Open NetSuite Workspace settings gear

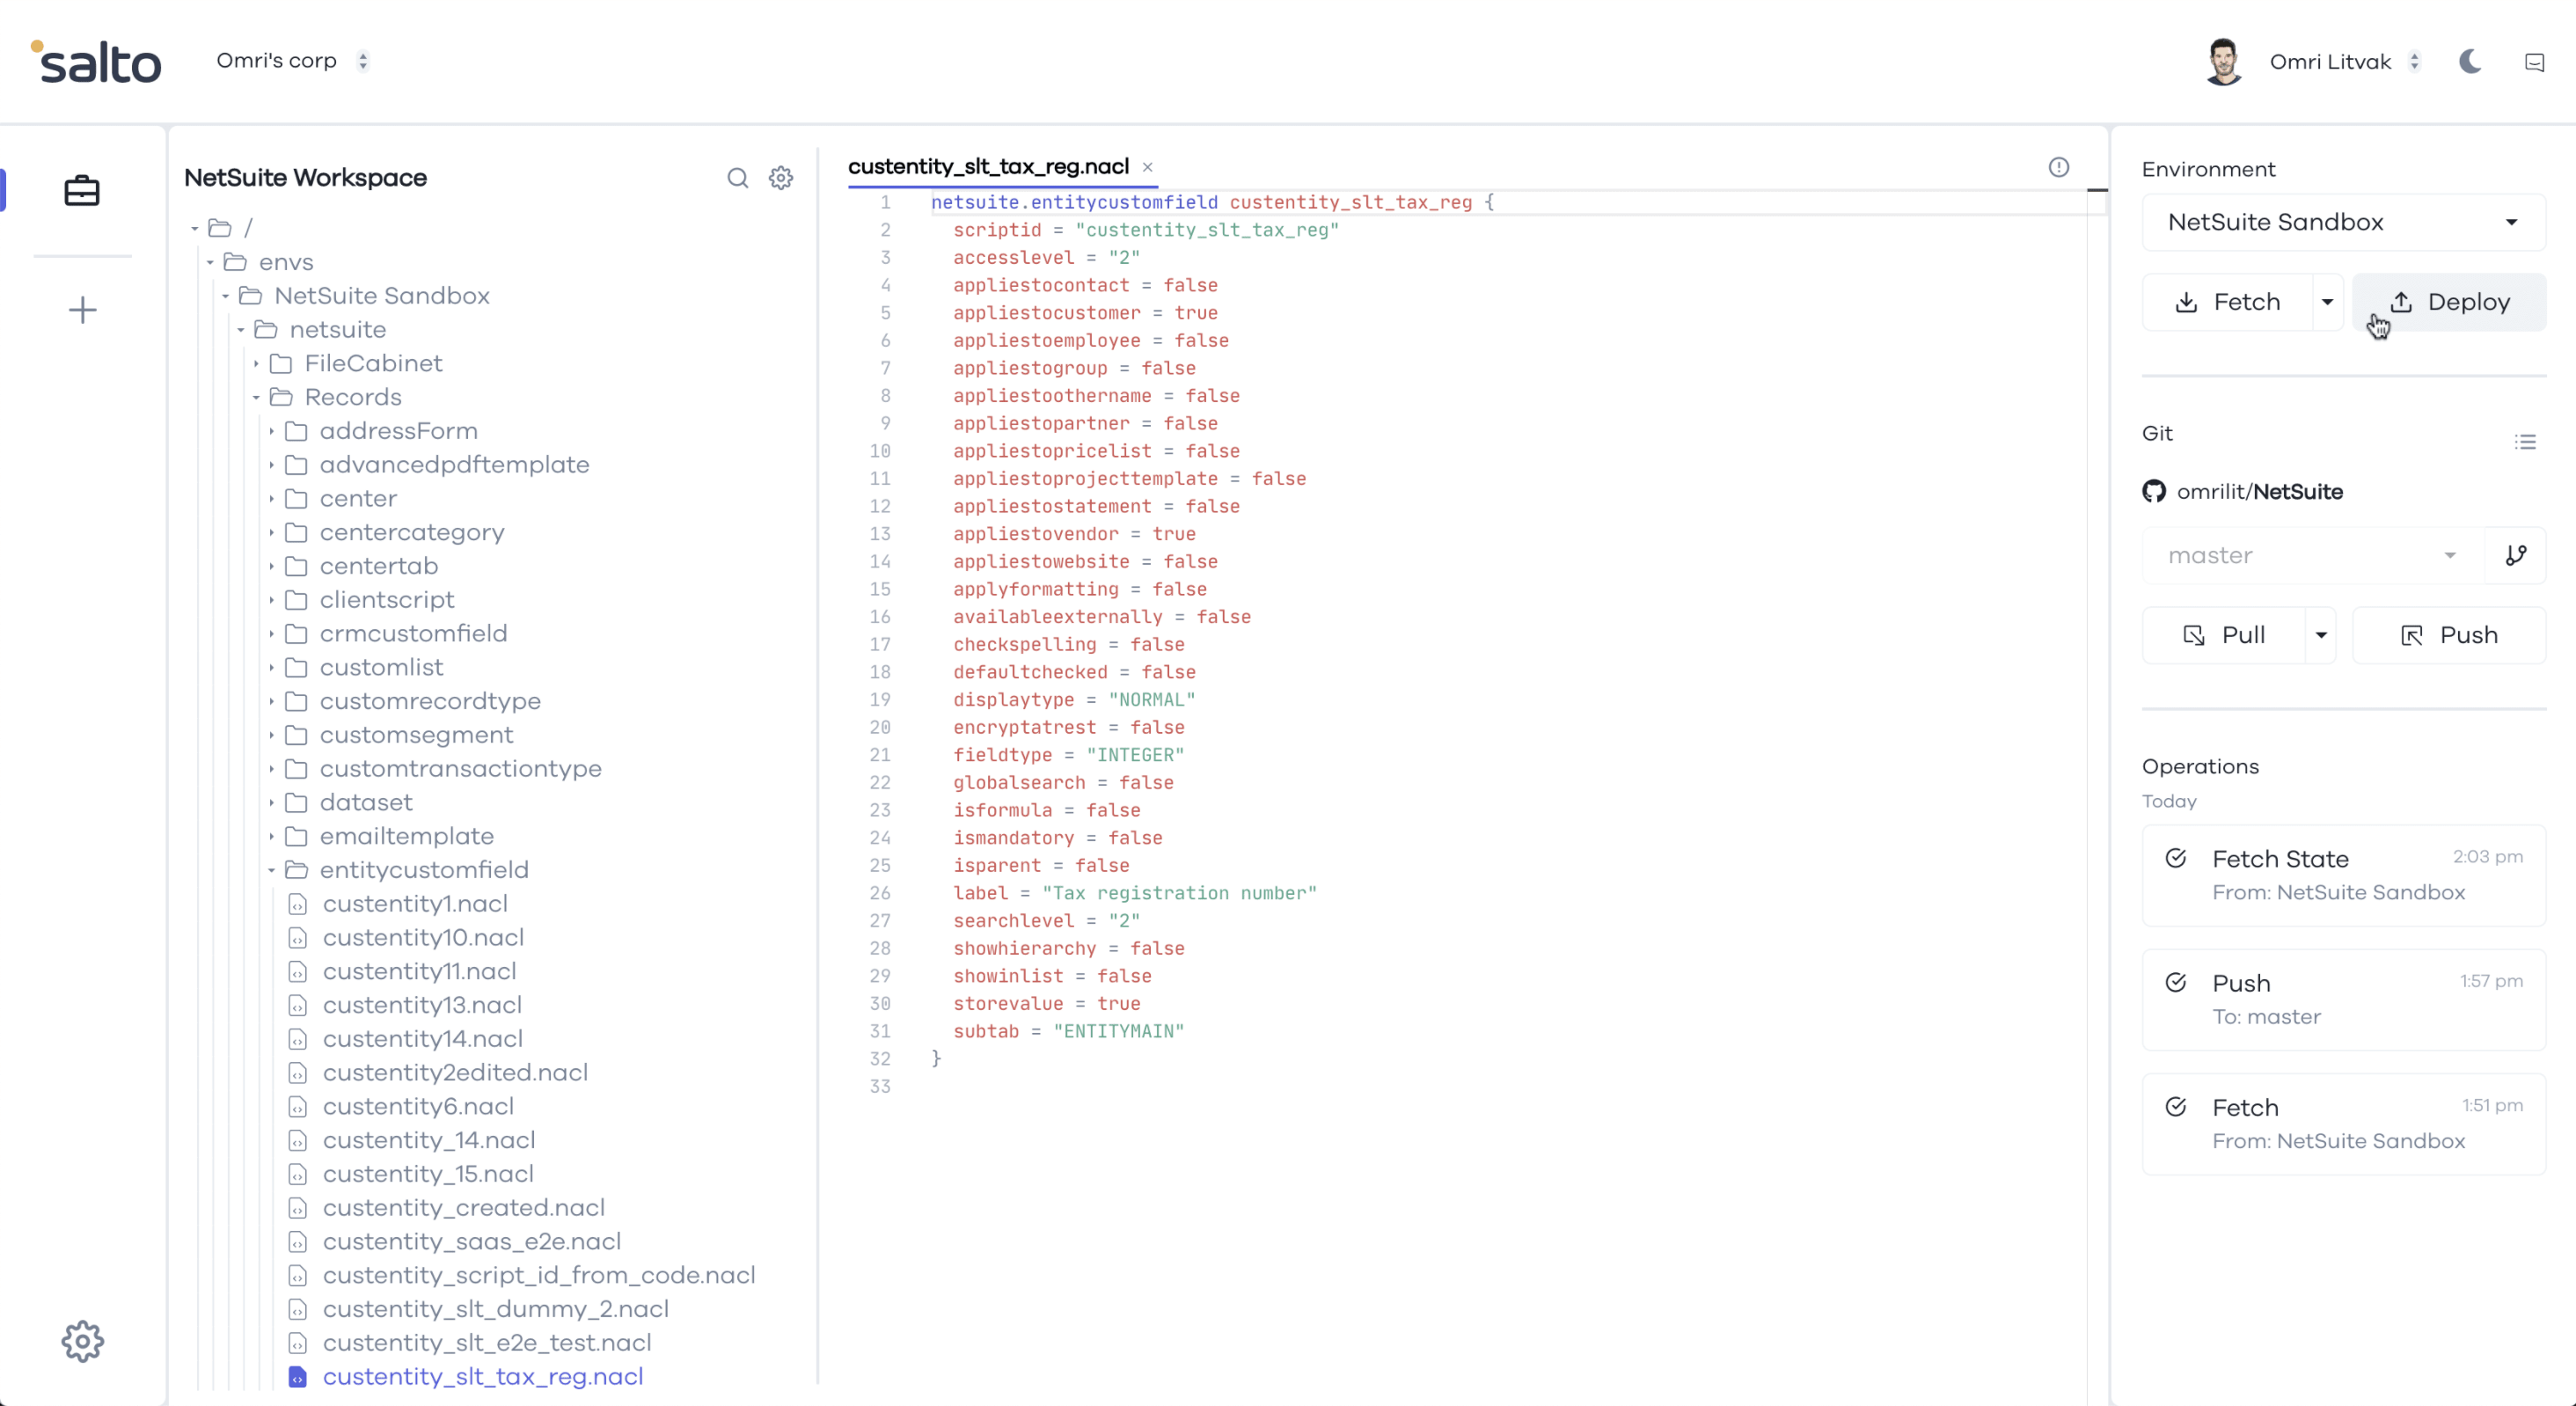click(781, 178)
